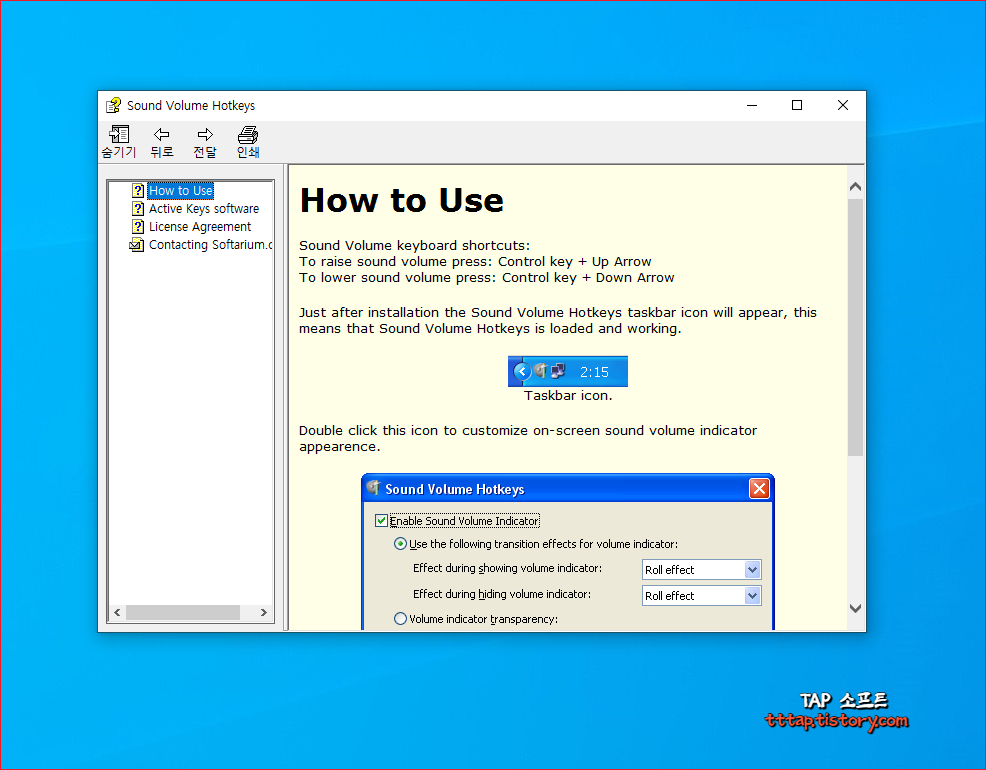986x770 pixels.
Task: Click 'Control key + Up Arrow' line
Action: 475,261
